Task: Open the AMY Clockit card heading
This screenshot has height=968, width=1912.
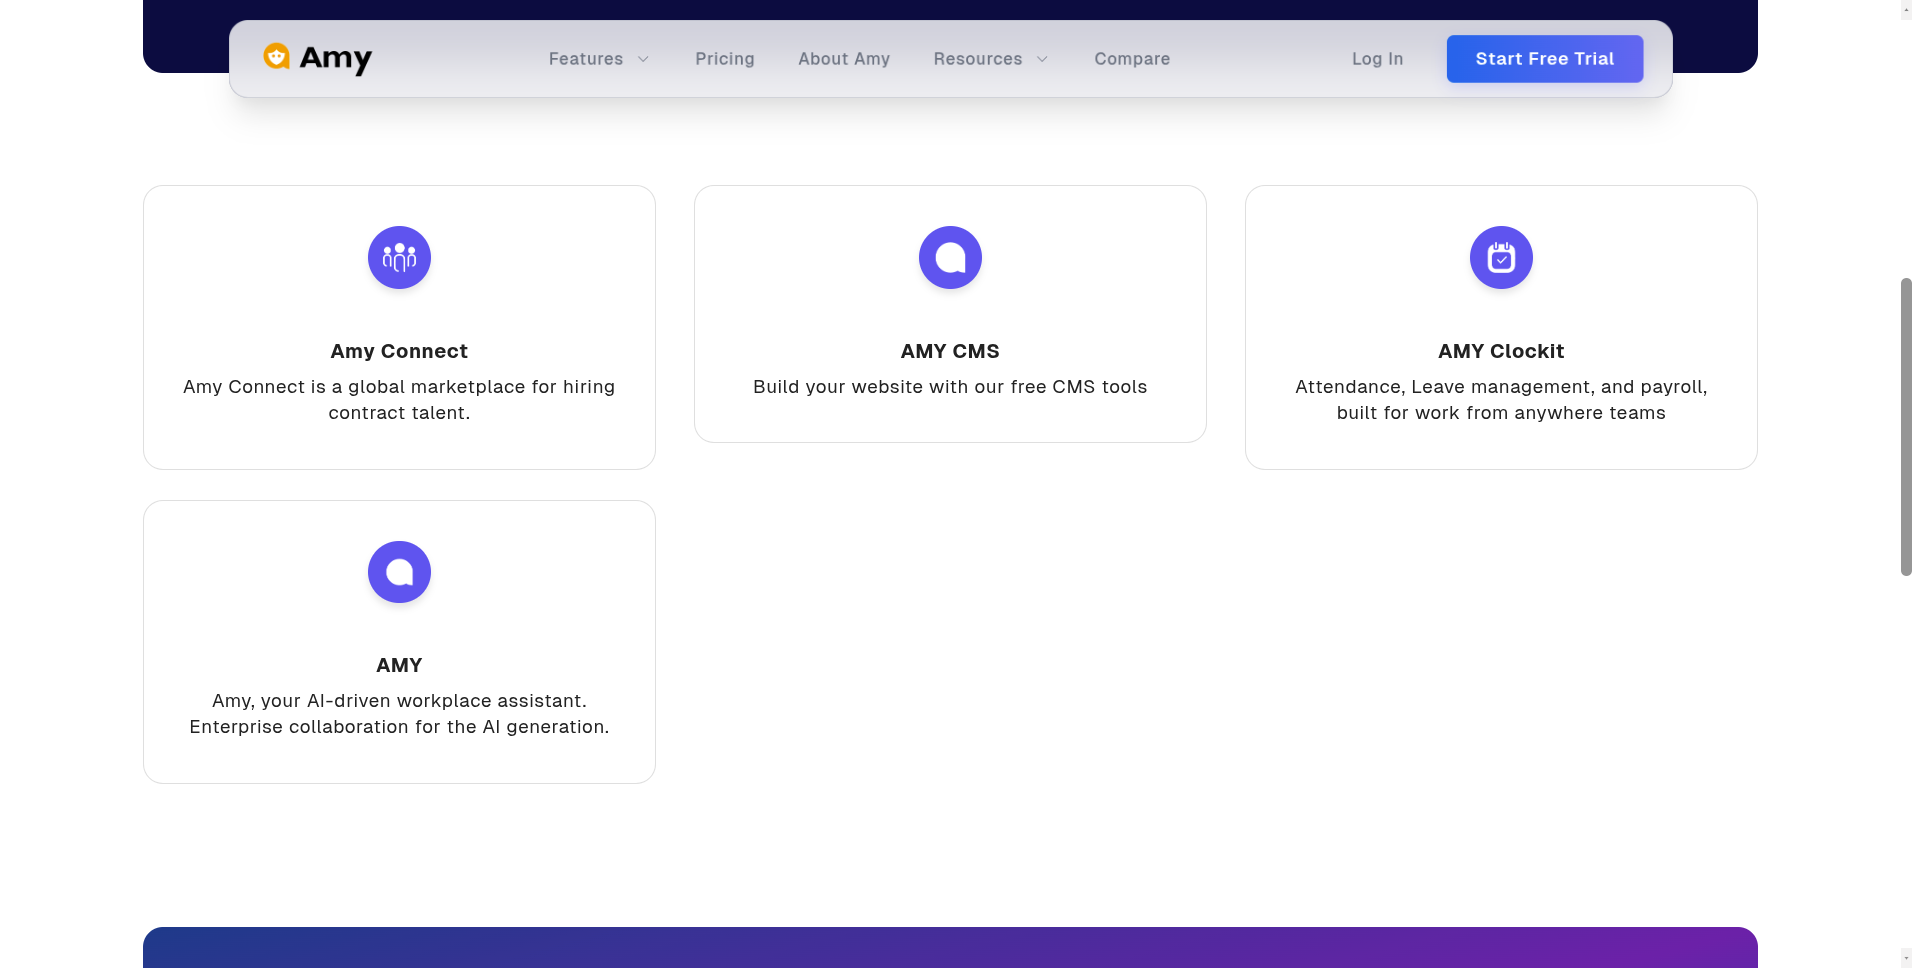Action: [1501, 351]
